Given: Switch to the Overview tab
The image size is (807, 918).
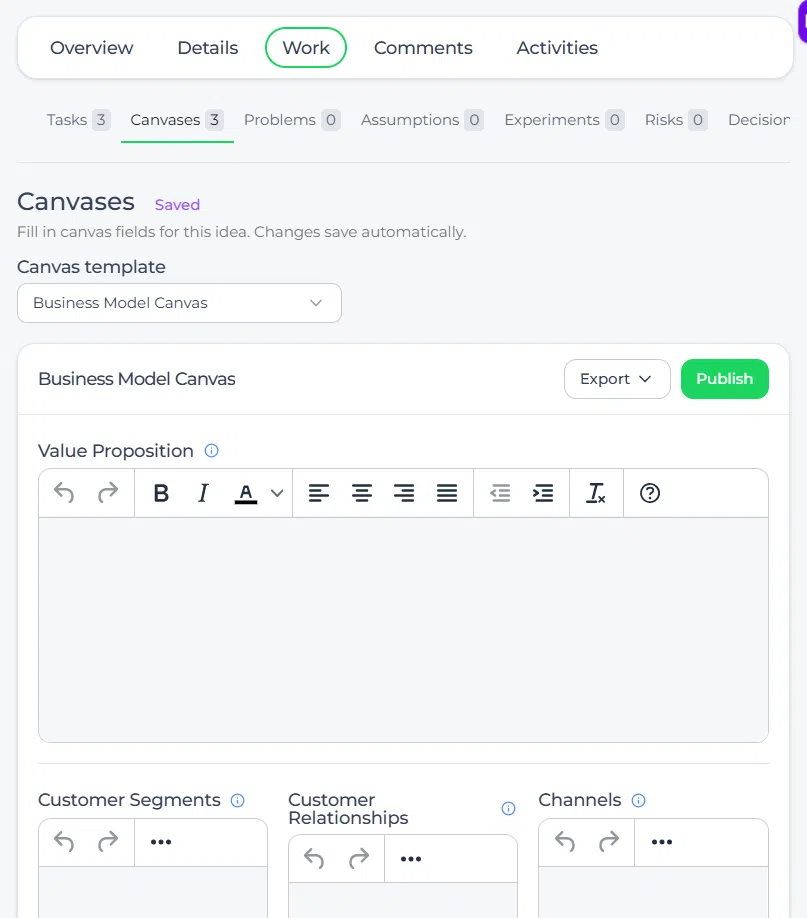Looking at the screenshot, I should pyautogui.click(x=91, y=47).
